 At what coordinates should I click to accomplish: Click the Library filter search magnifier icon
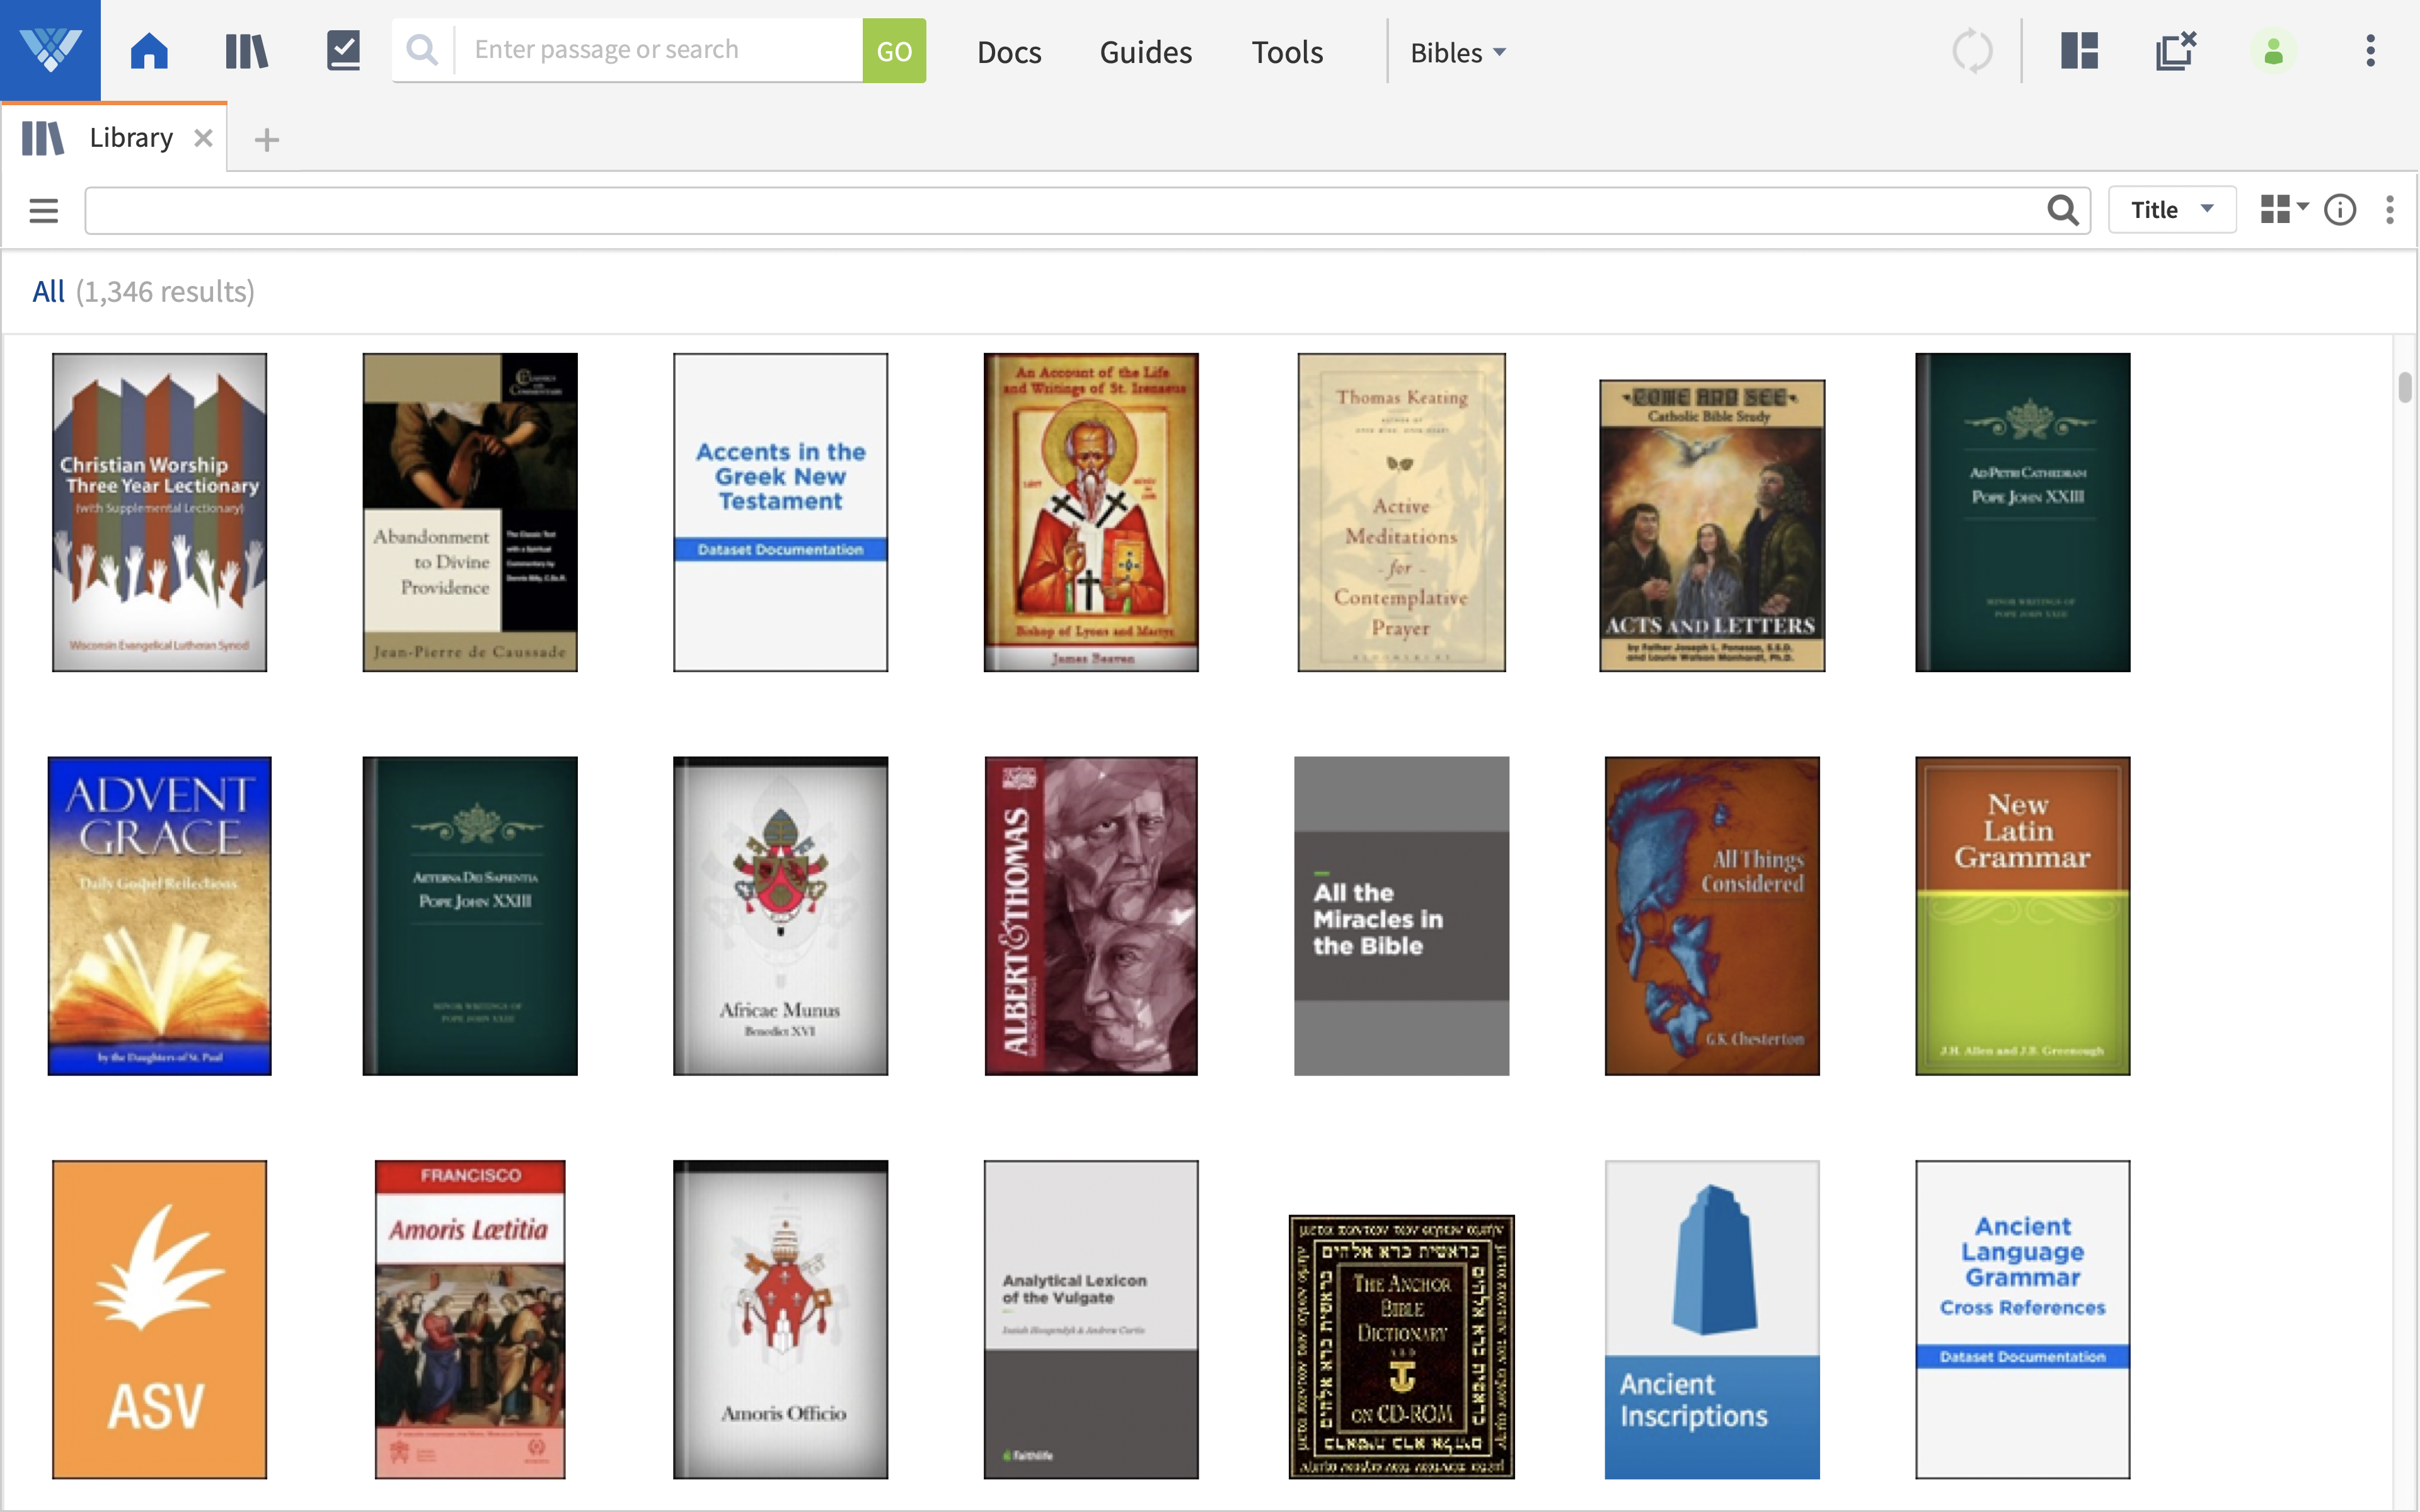(2062, 210)
